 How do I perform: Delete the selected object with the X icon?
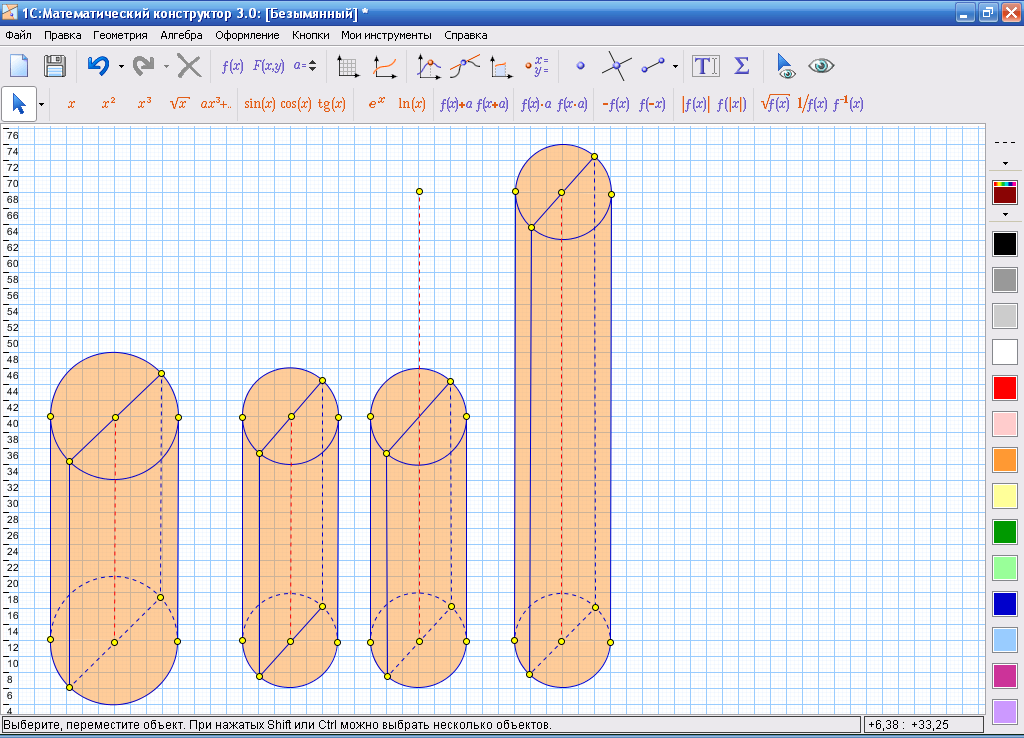[189, 66]
